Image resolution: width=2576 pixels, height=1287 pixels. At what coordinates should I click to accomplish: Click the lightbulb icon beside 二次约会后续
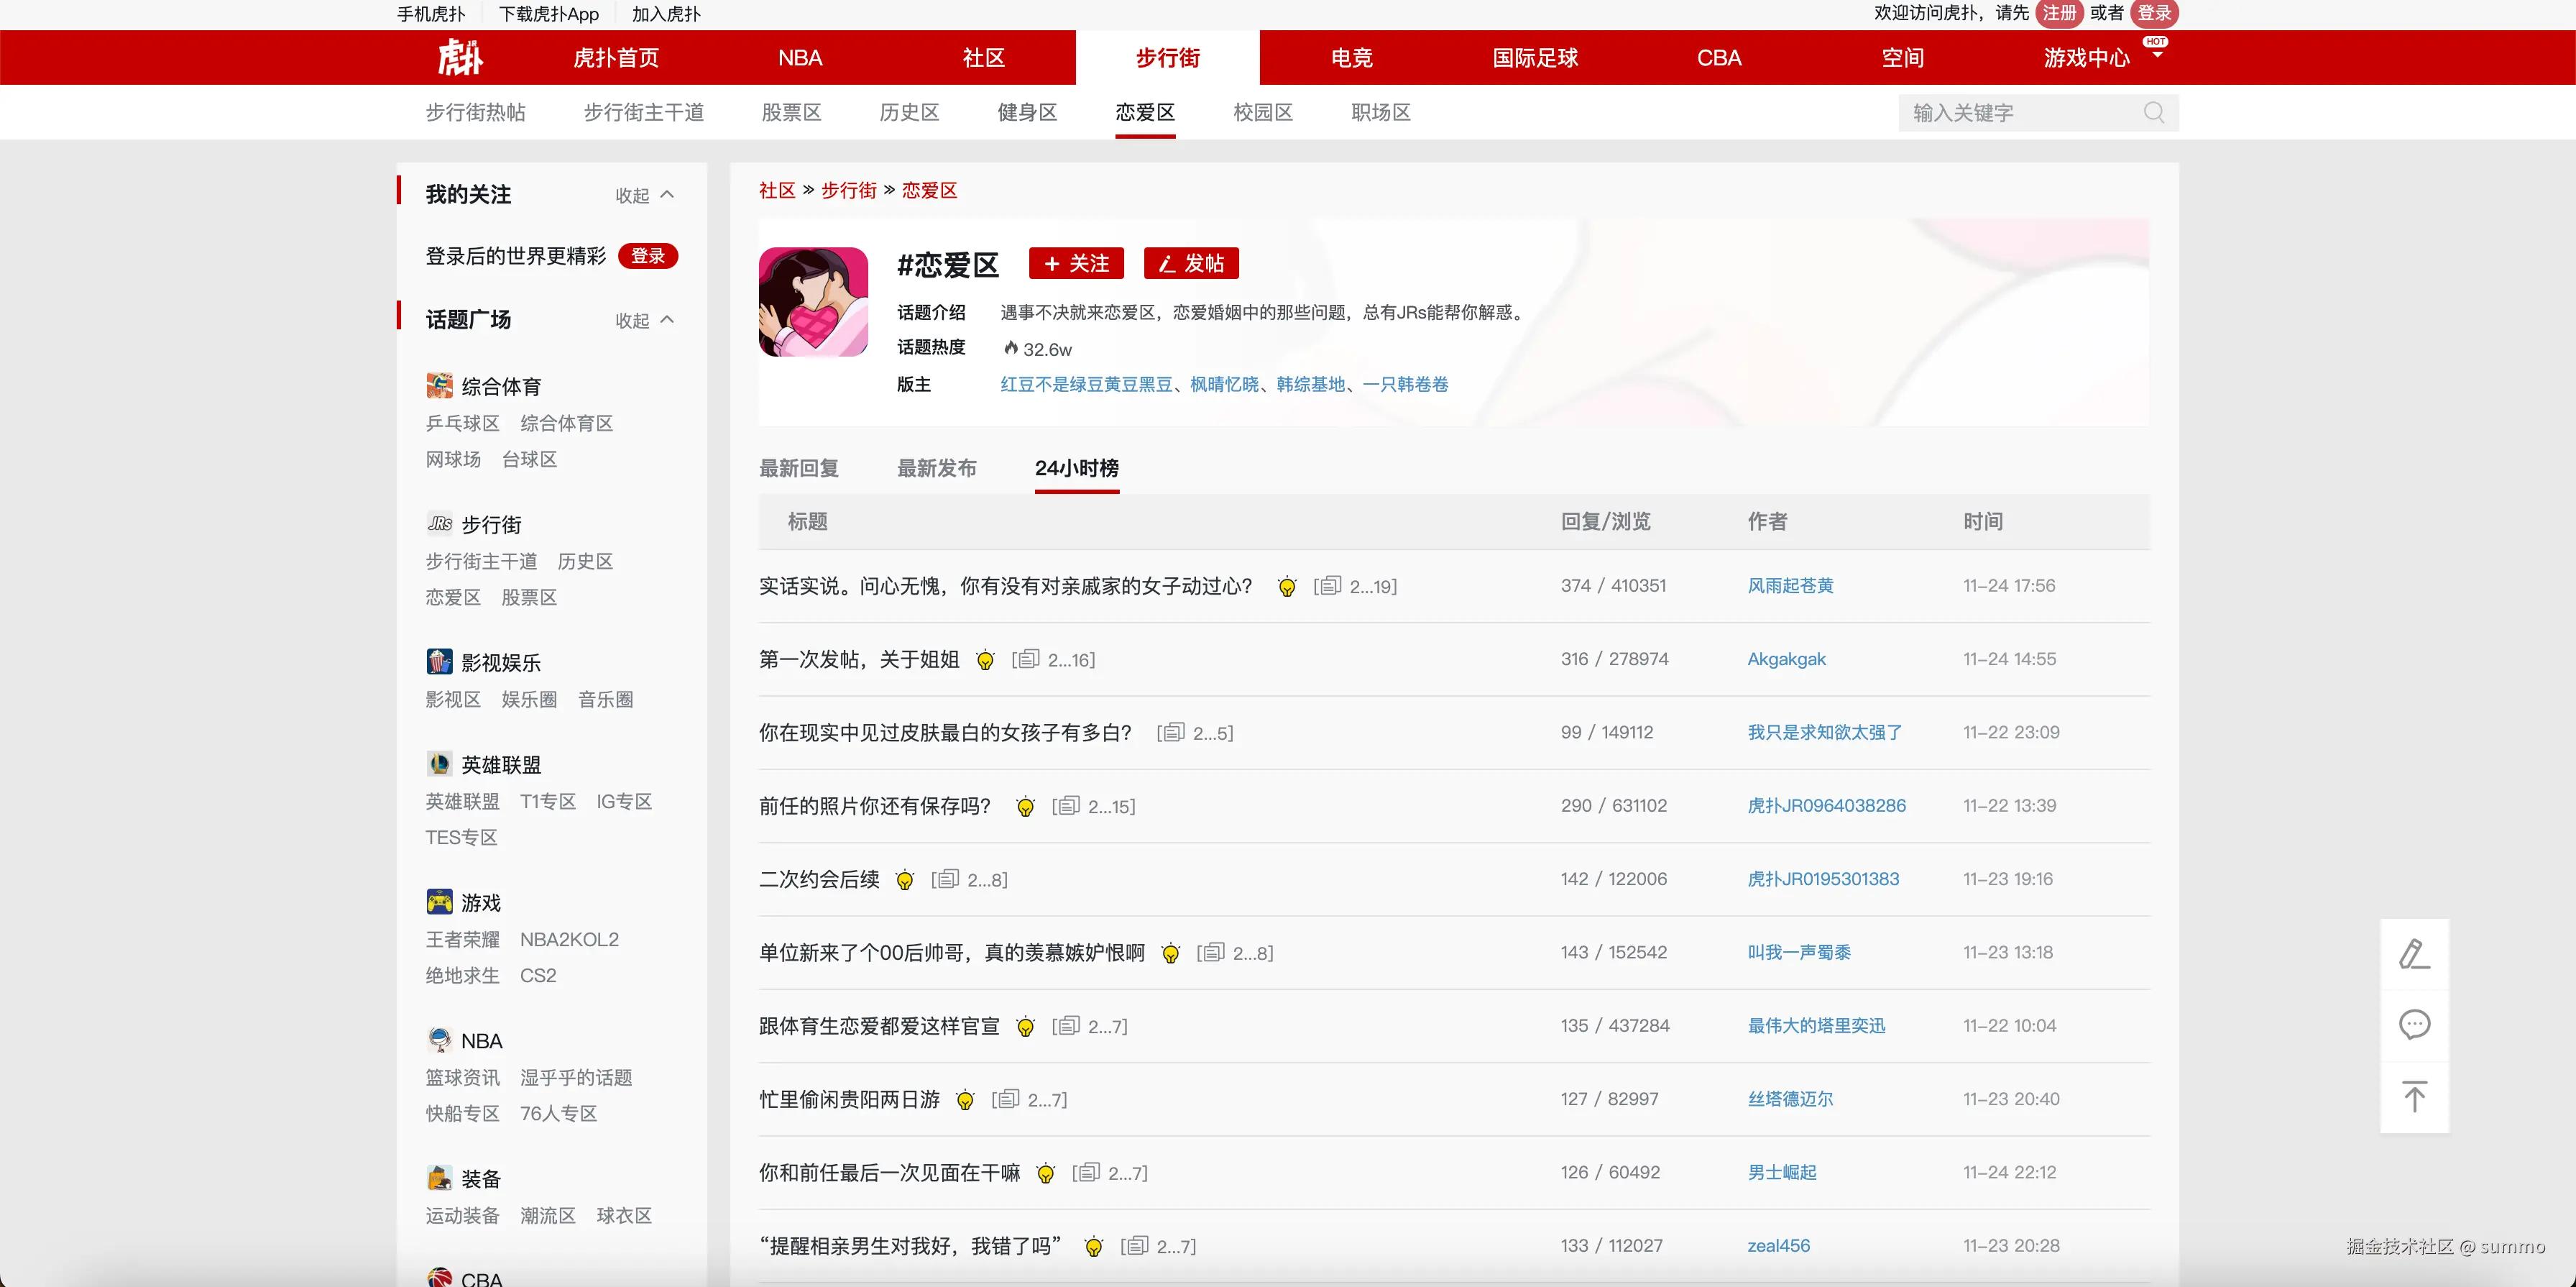click(904, 880)
